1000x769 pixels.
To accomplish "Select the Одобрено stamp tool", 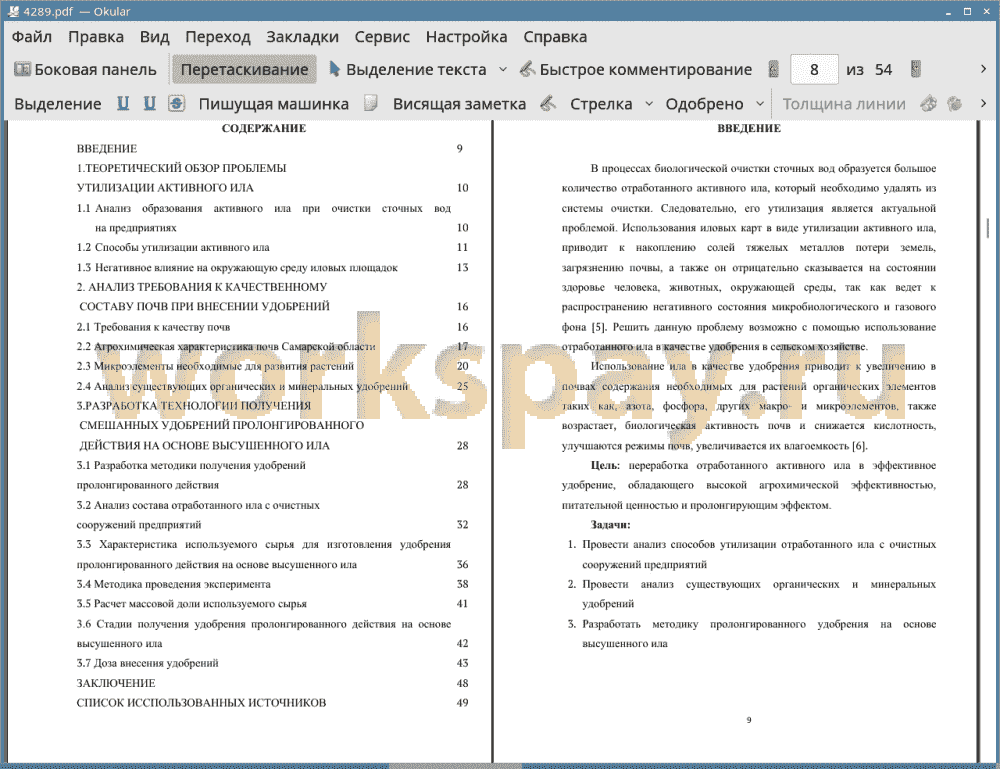I will click(704, 104).
